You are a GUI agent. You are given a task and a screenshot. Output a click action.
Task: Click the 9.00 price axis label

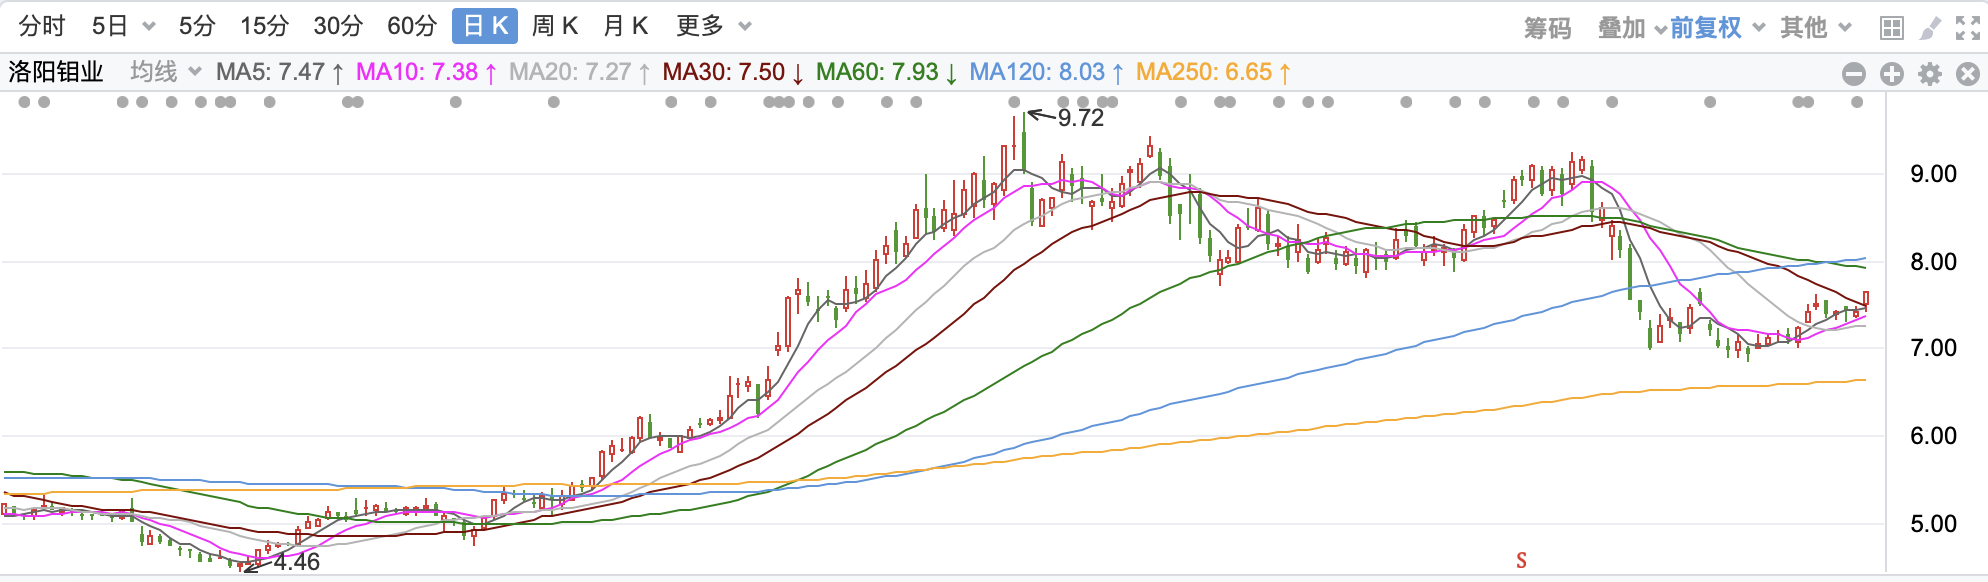point(1933,174)
